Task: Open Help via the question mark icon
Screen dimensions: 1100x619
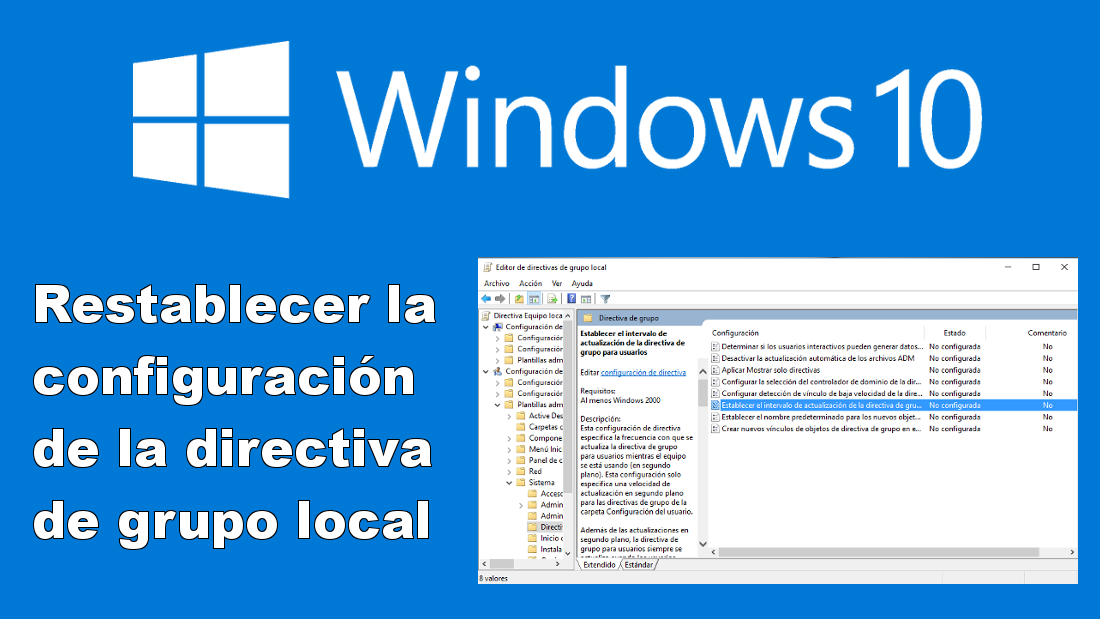Action: point(572,299)
